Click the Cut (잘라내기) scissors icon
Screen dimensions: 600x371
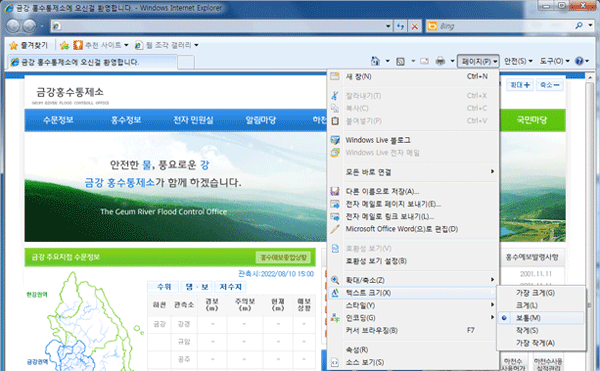pos(335,96)
